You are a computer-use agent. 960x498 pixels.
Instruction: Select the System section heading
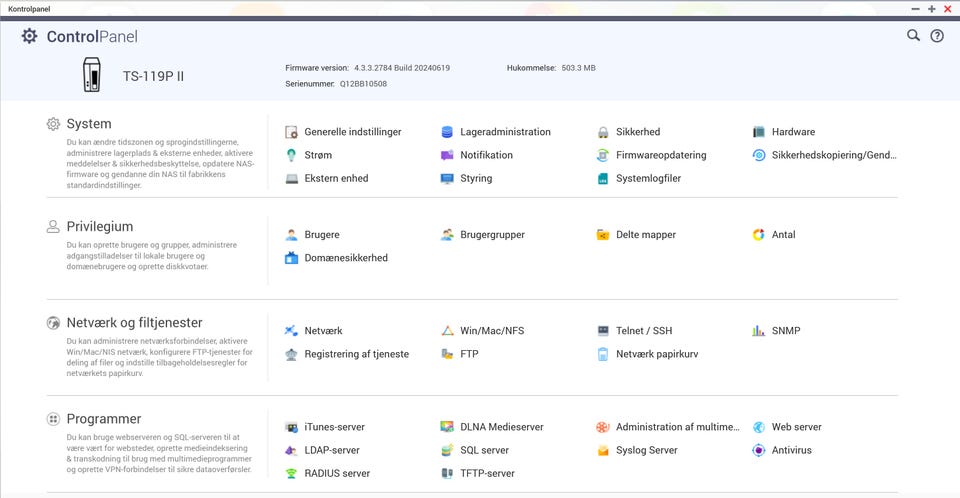pos(89,124)
